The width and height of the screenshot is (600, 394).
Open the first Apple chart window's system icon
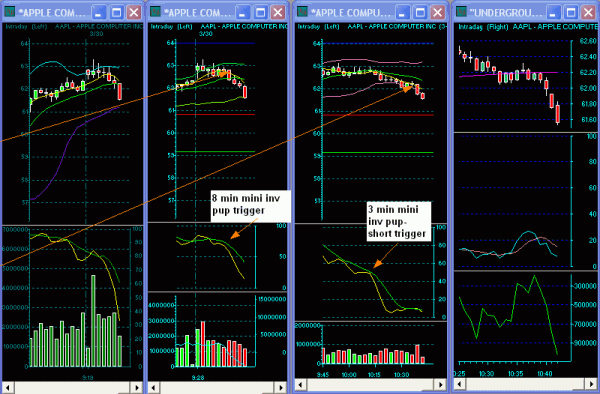pos(9,12)
